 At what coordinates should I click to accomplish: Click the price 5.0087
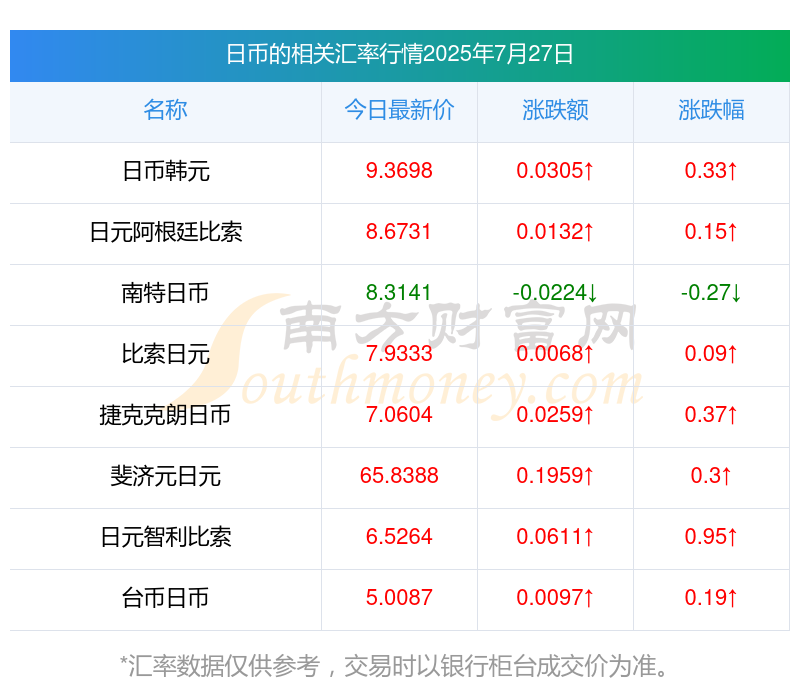coord(399,597)
